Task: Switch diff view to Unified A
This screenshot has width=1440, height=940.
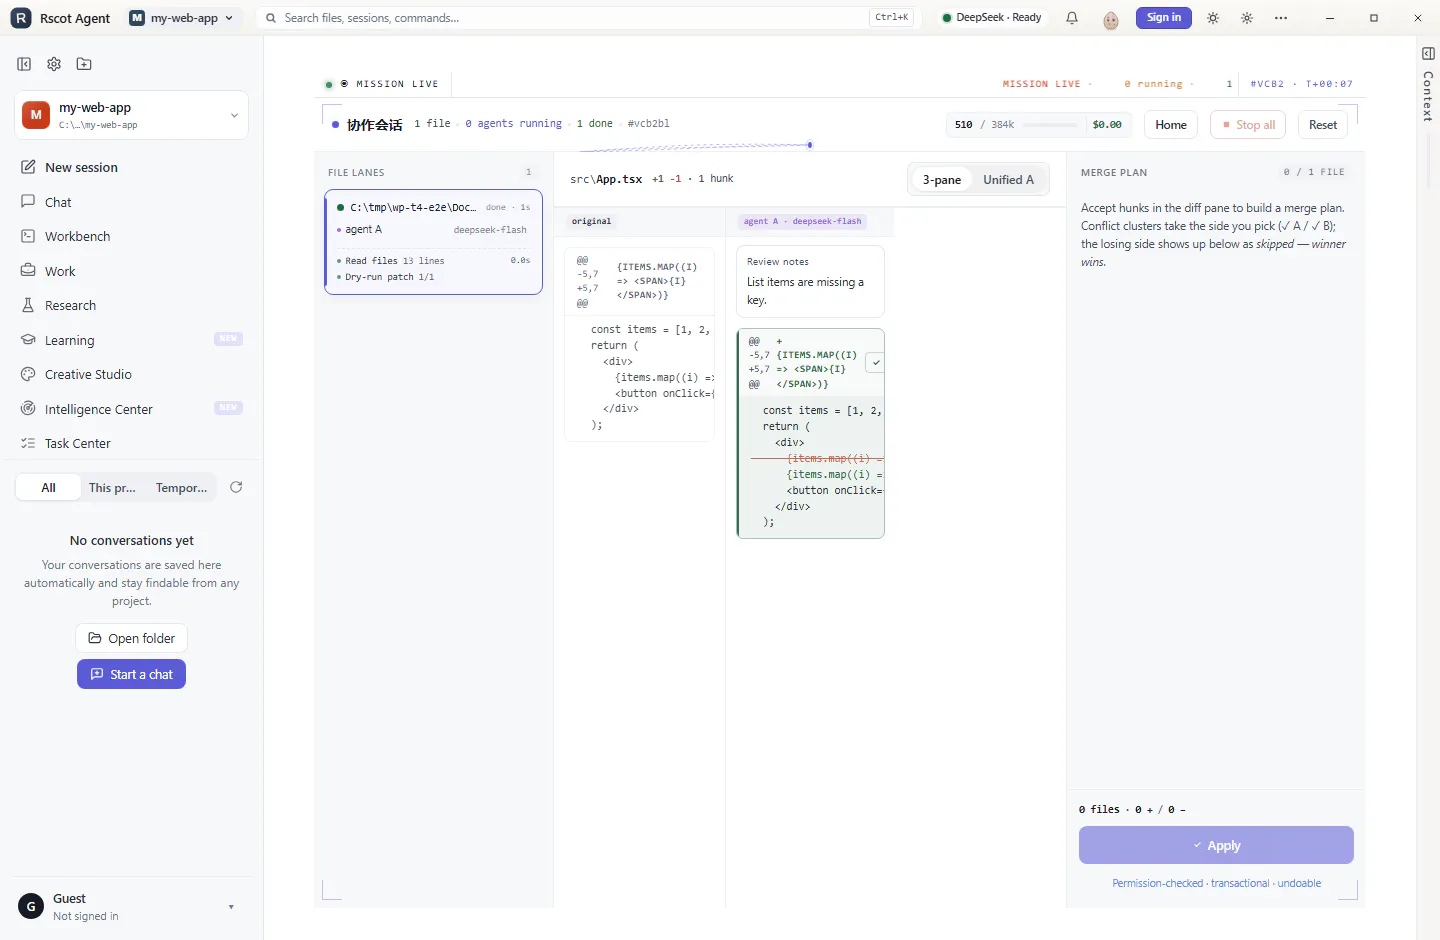Action: click(1008, 180)
